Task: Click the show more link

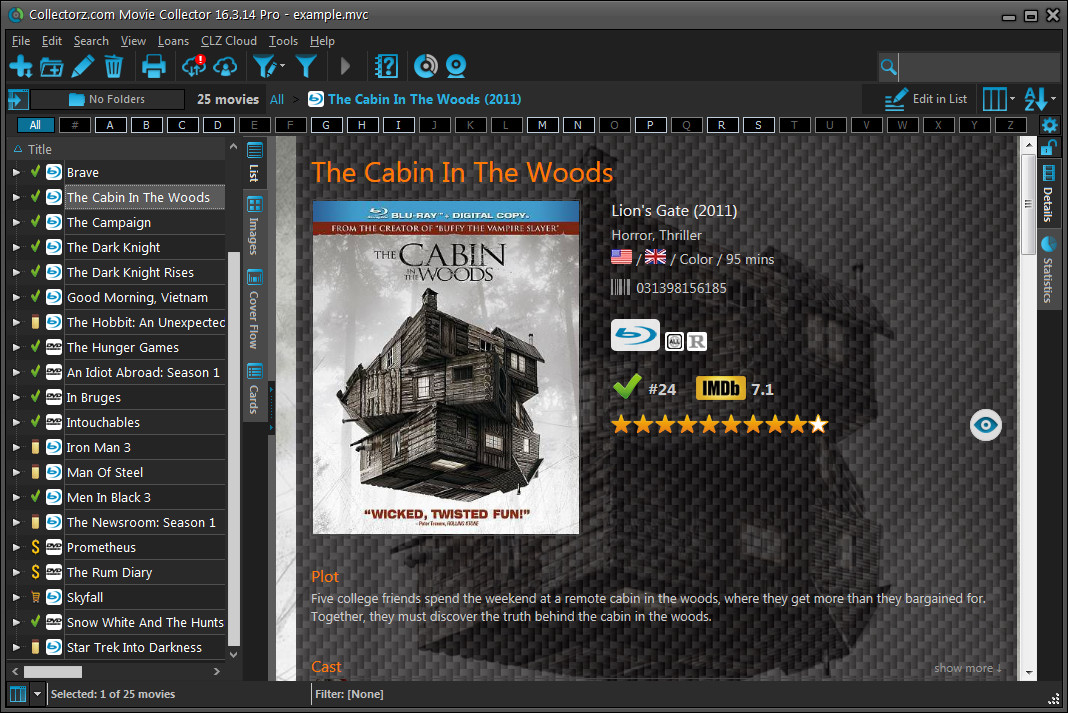Action: pyautogui.click(x=968, y=668)
